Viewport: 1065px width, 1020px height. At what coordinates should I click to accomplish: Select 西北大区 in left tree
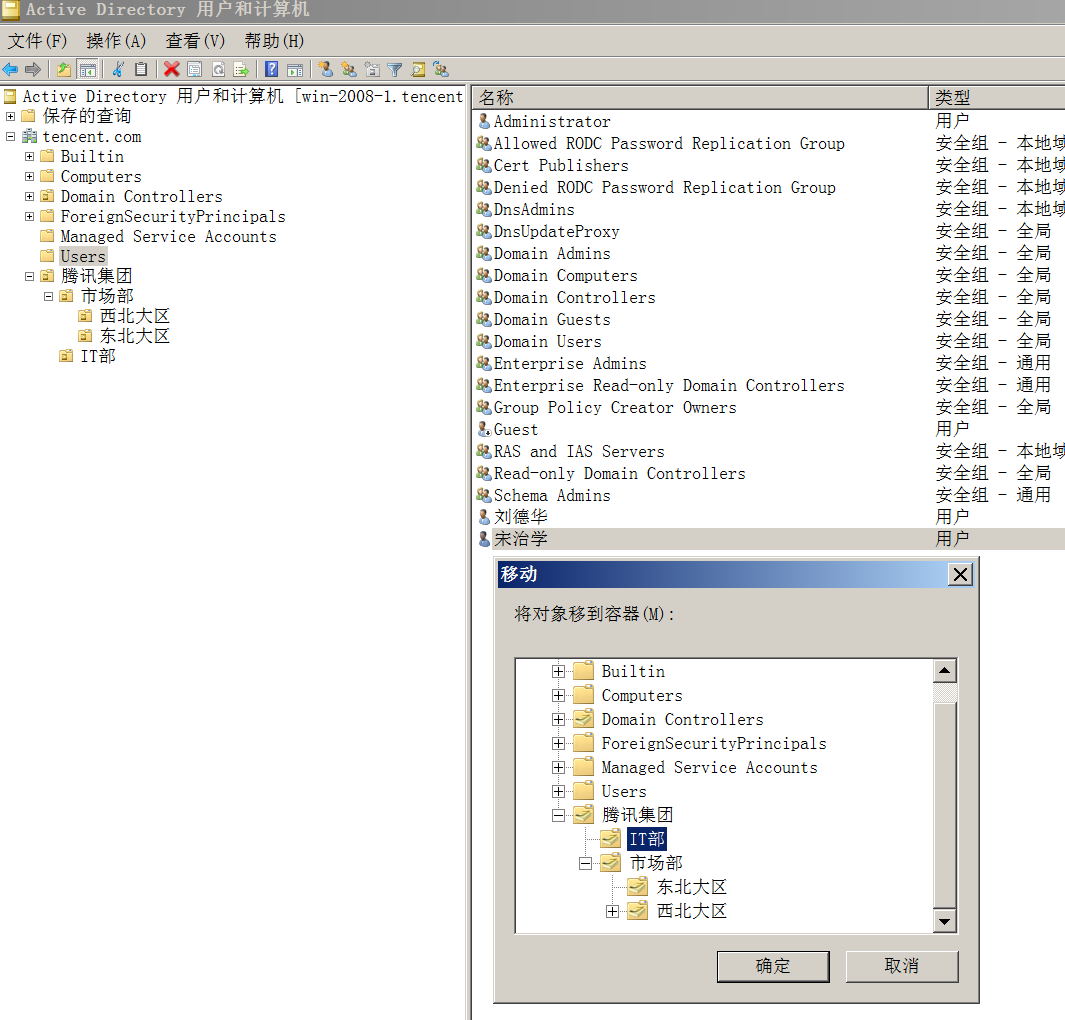tap(134, 316)
